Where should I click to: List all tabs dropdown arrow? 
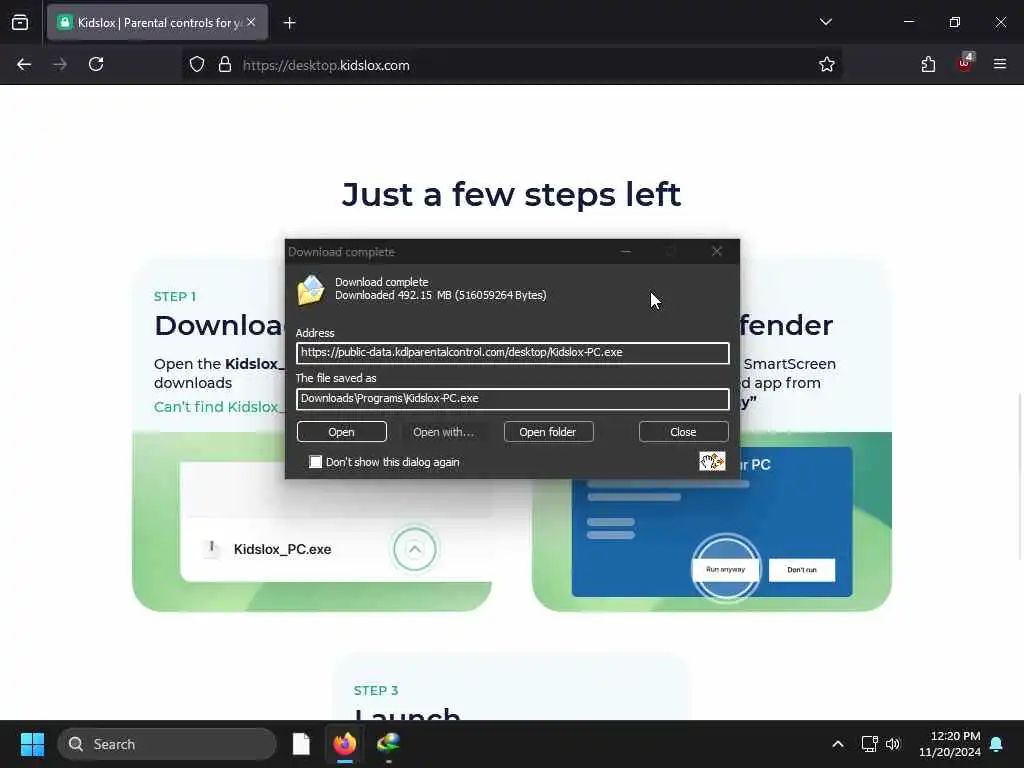(825, 22)
